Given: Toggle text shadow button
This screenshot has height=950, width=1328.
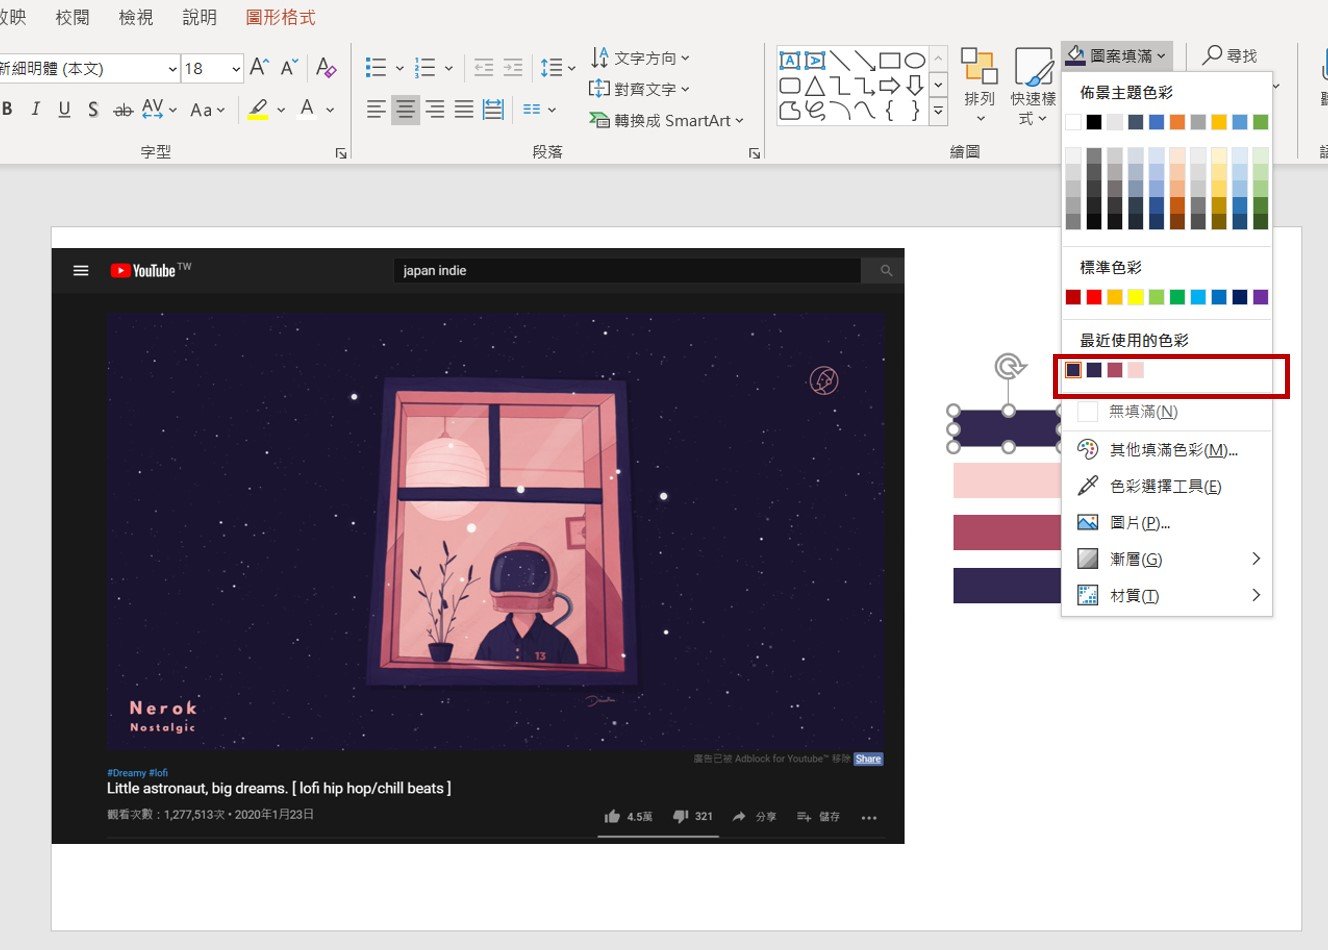Looking at the screenshot, I should click(93, 109).
